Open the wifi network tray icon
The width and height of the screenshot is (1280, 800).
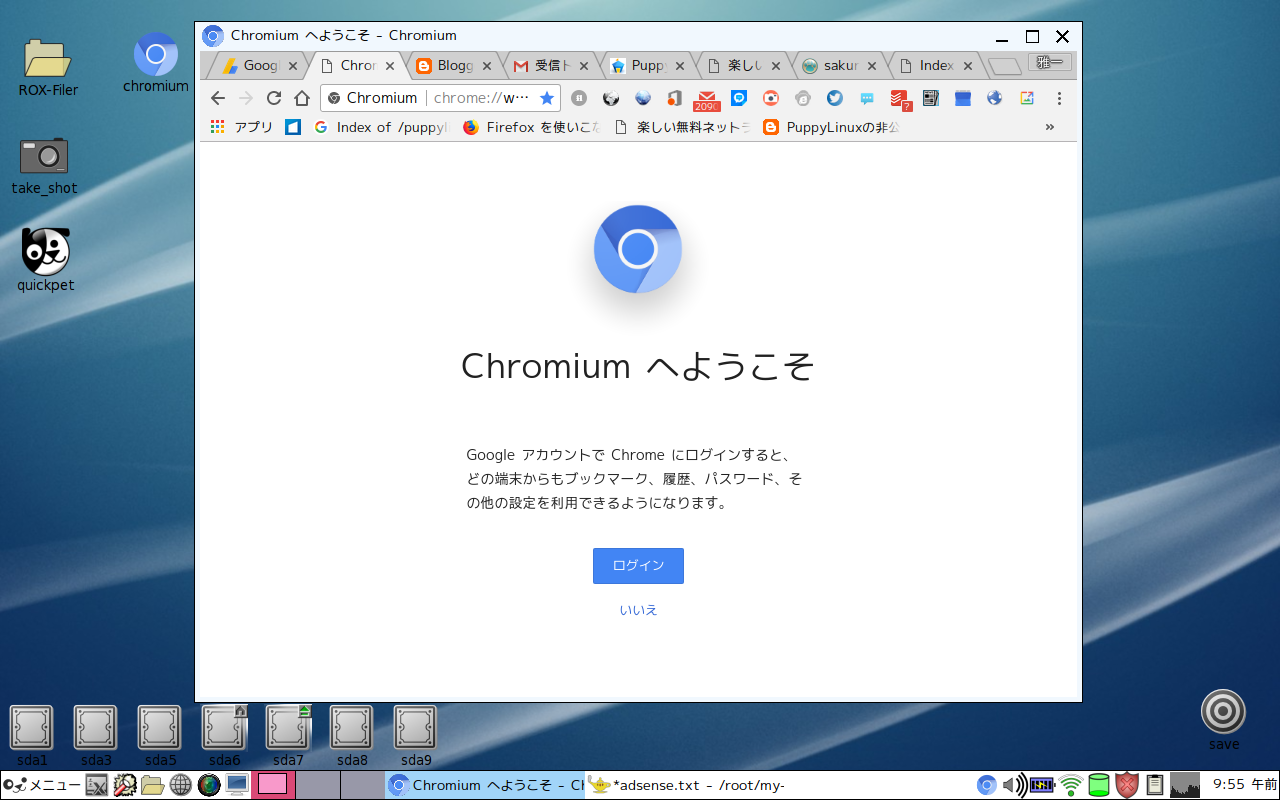point(1071,785)
